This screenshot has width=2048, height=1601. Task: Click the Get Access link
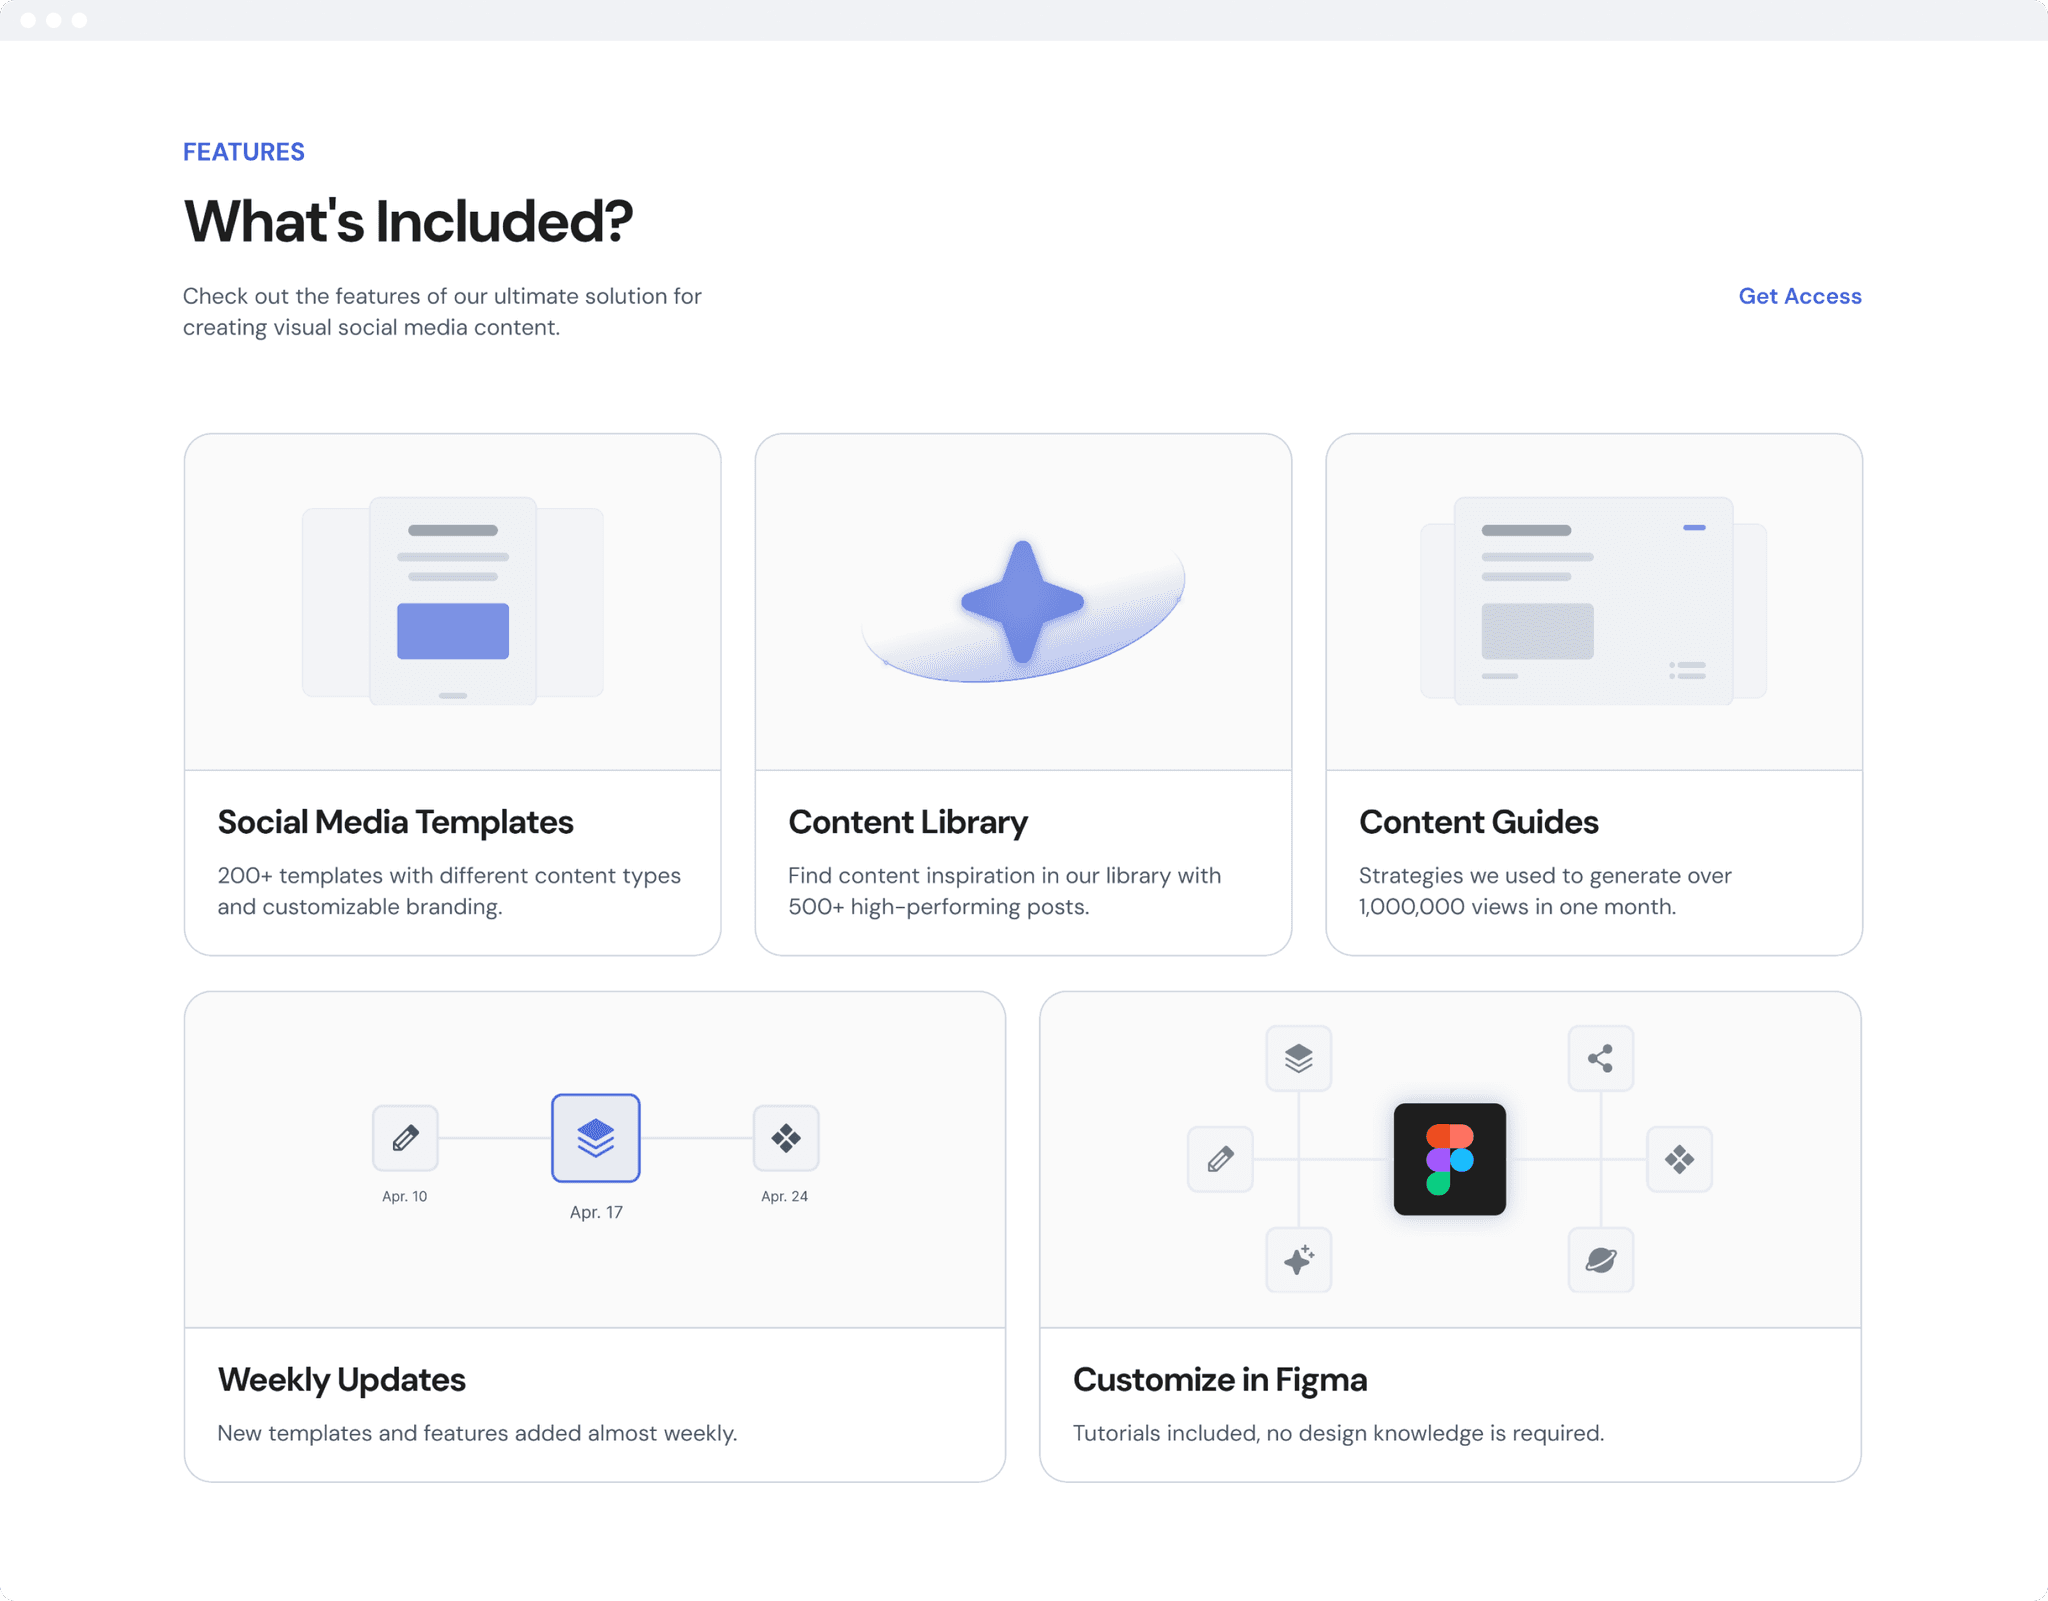pos(1799,296)
